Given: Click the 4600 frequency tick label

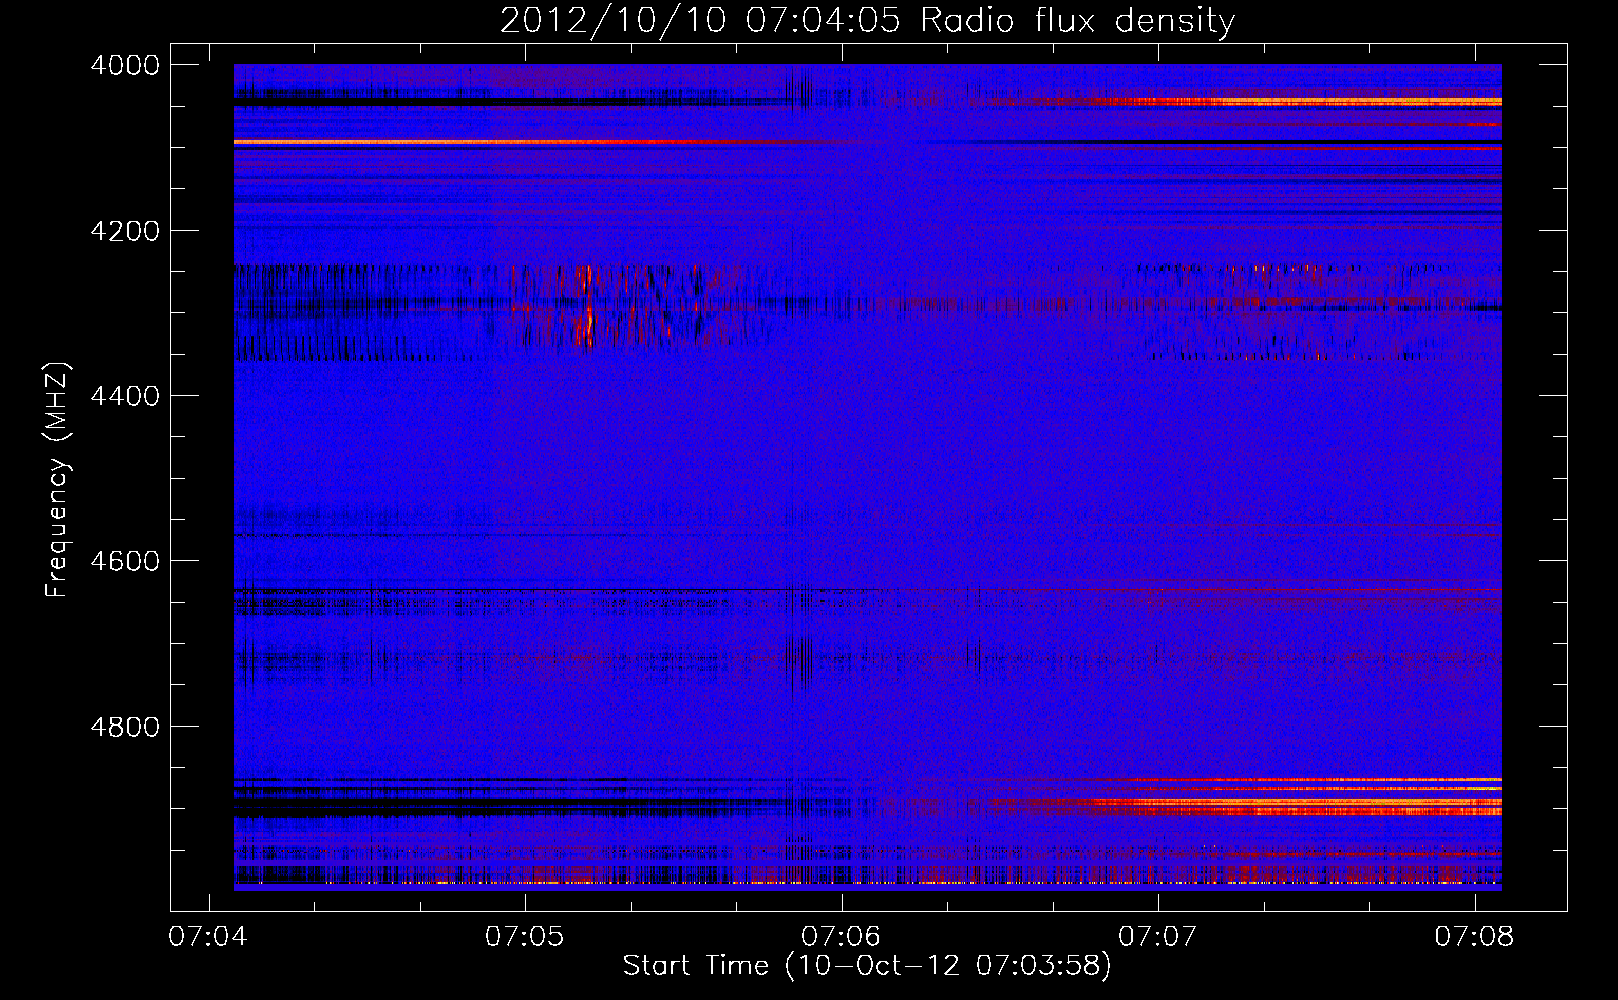Looking at the screenshot, I should pos(125,561).
